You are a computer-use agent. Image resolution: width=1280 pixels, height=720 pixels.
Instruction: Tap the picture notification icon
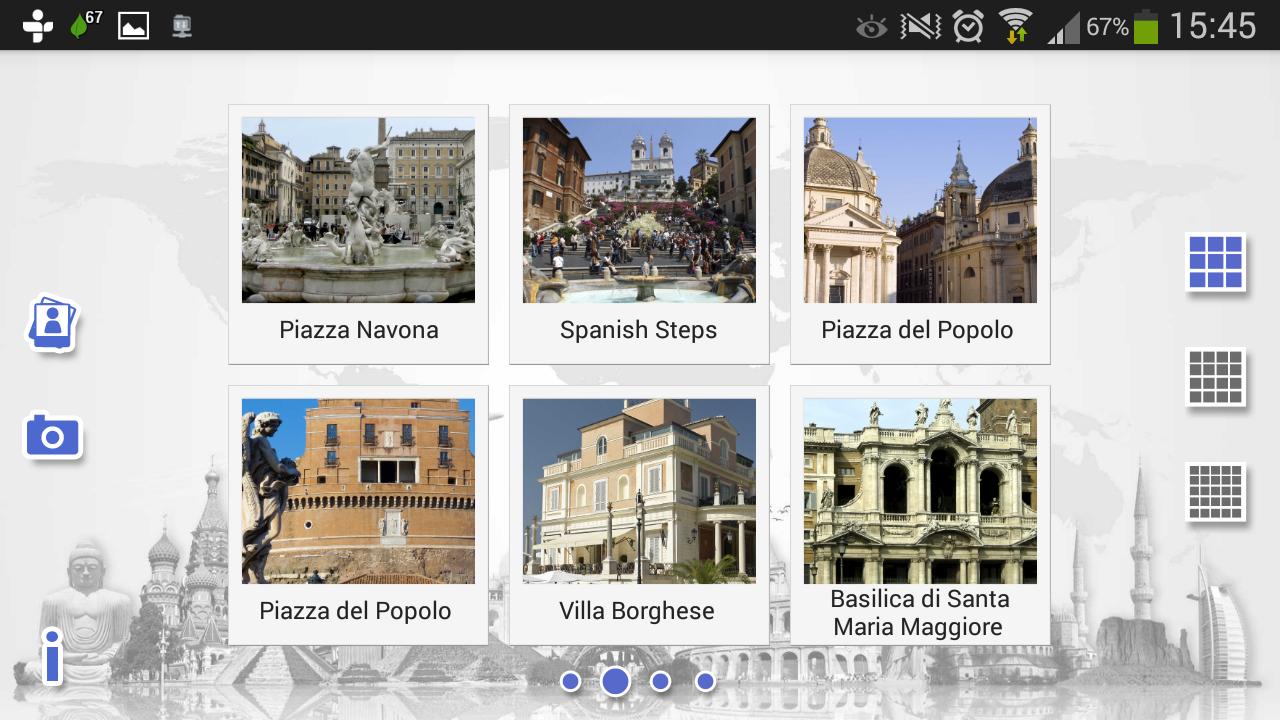coord(134,26)
